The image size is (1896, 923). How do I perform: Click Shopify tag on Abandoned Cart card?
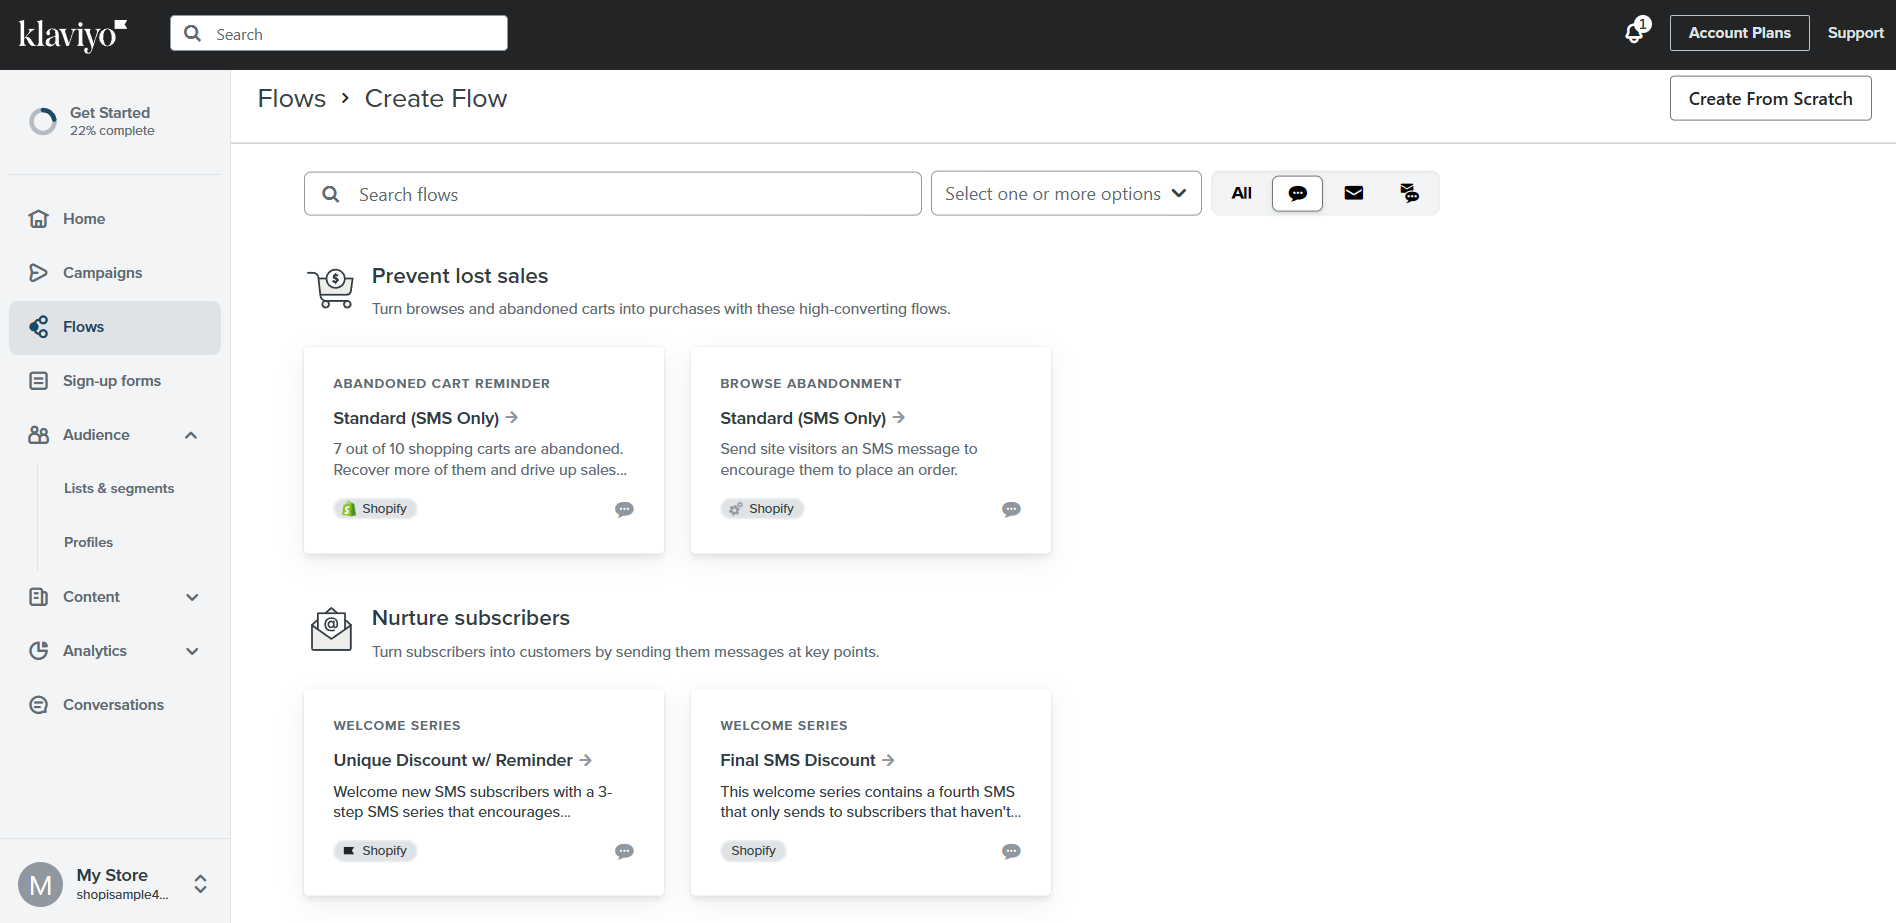click(375, 509)
